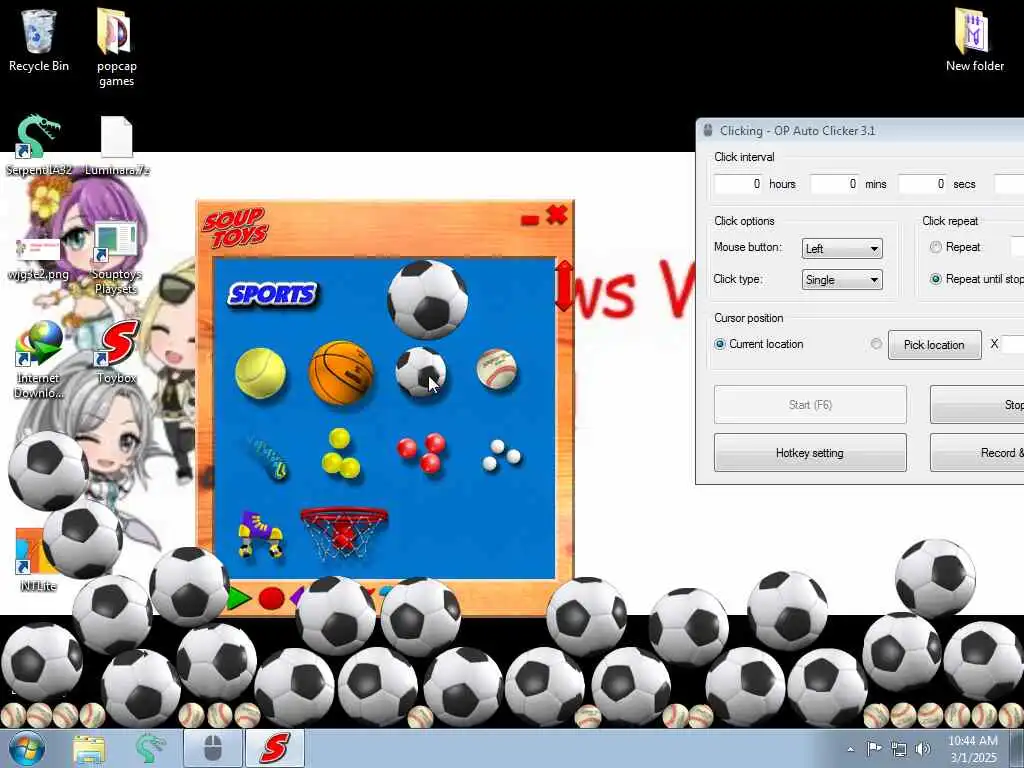Open the Click type dropdown
Viewport: 1024px width, 768px height.
pyautogui.click(x=842, y=280)
